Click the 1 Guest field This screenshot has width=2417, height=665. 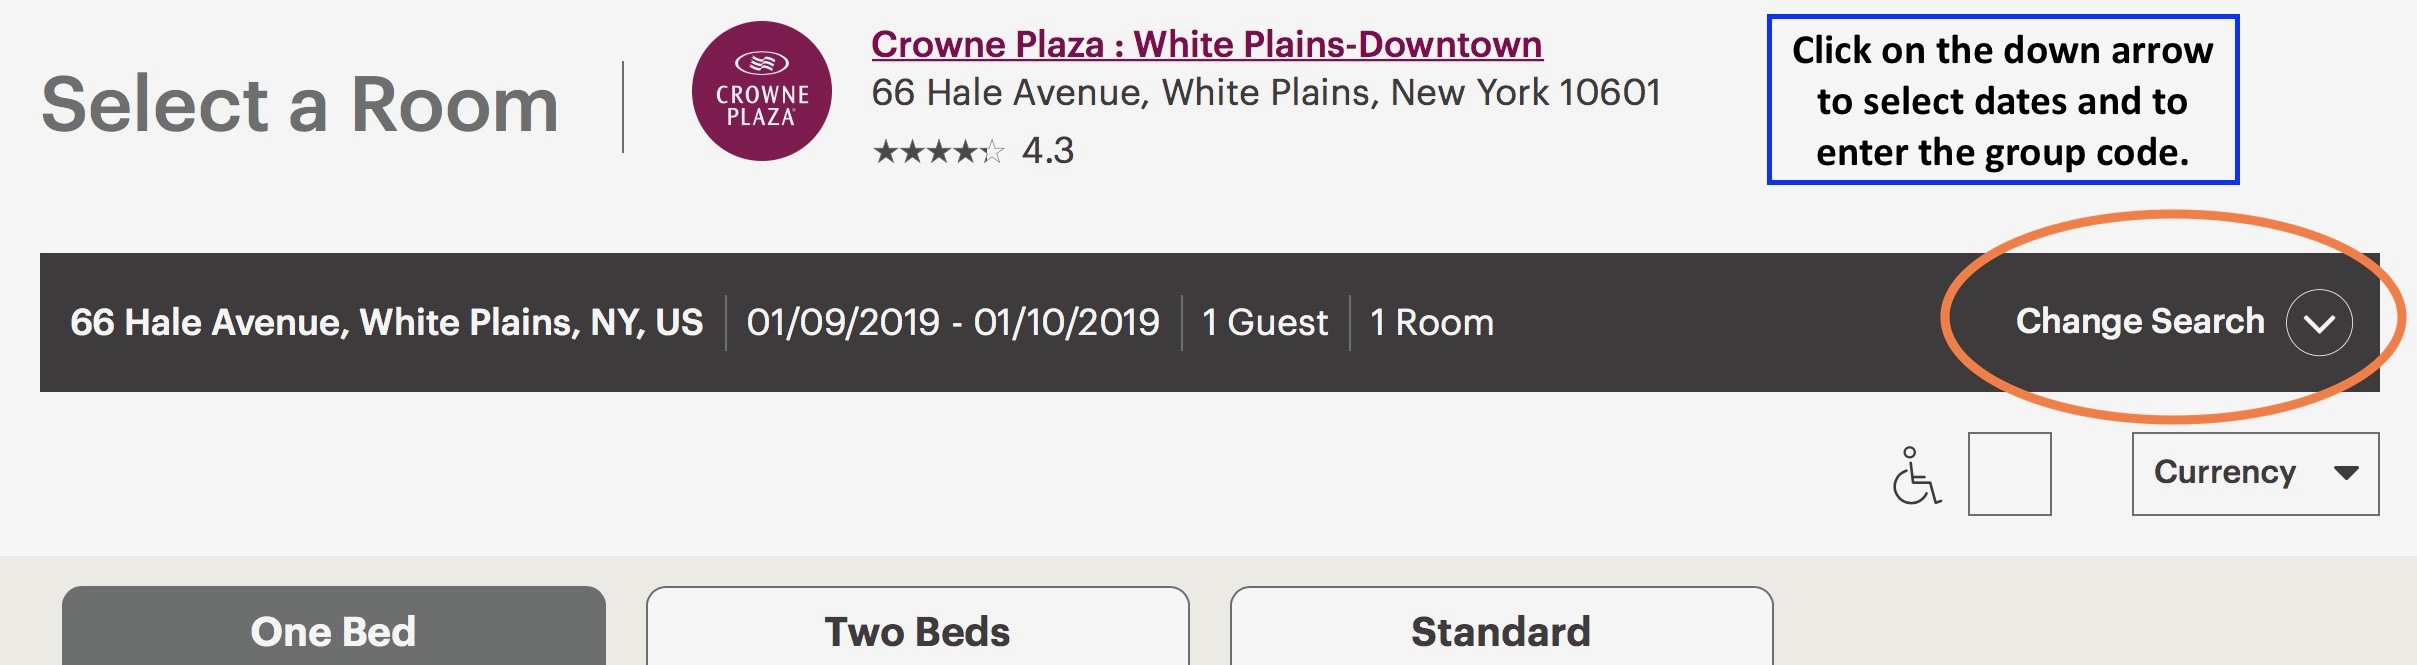tap(1265, 322)
